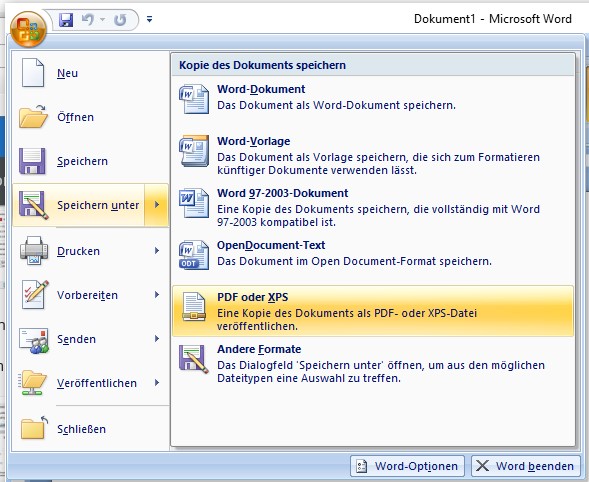
Task: Select the Senden menu entry
Action: (90, 339)
